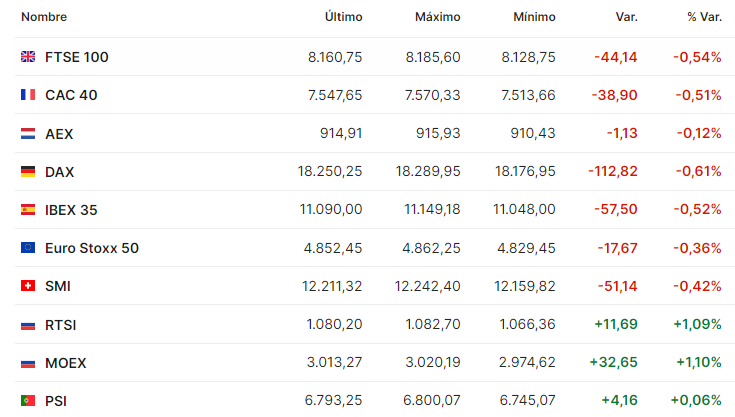Click the French flag icon beside CAC 40

point(28,95)
